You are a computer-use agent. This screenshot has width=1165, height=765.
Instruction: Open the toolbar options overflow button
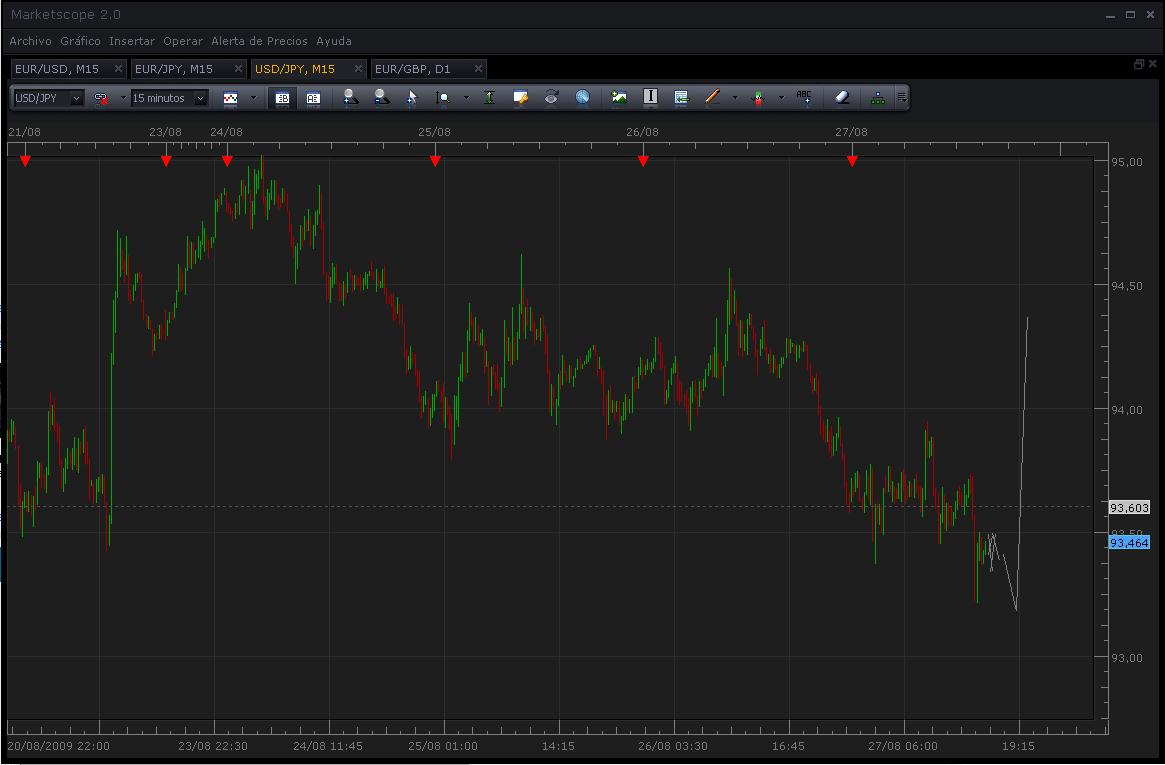(x=901, y=97)
